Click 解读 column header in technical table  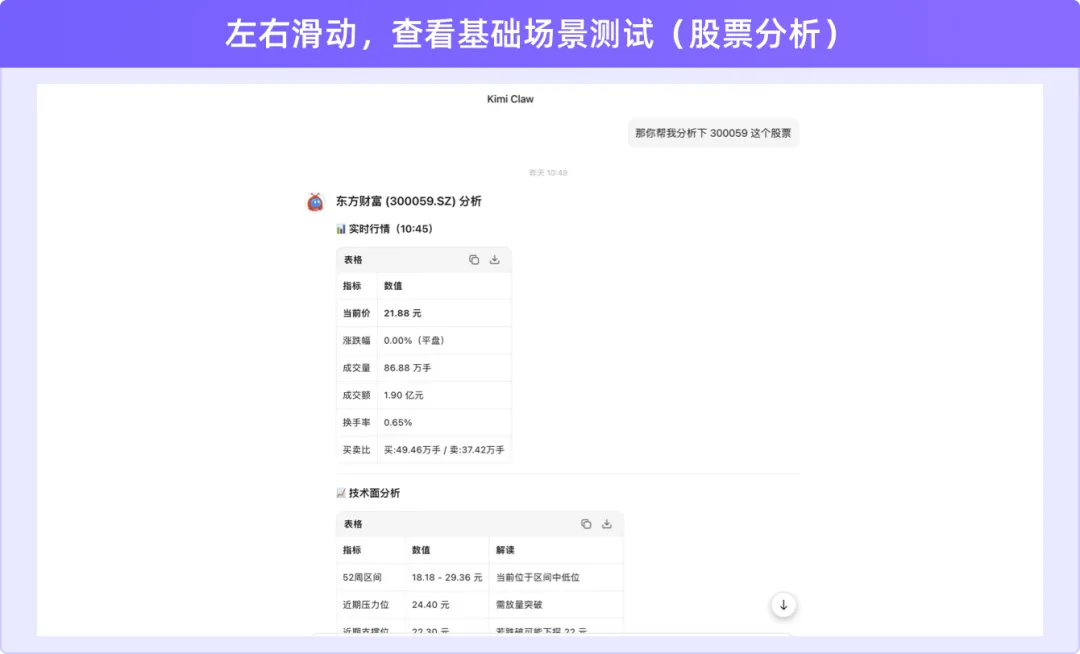pyautogui.click(x=505, y=550)
